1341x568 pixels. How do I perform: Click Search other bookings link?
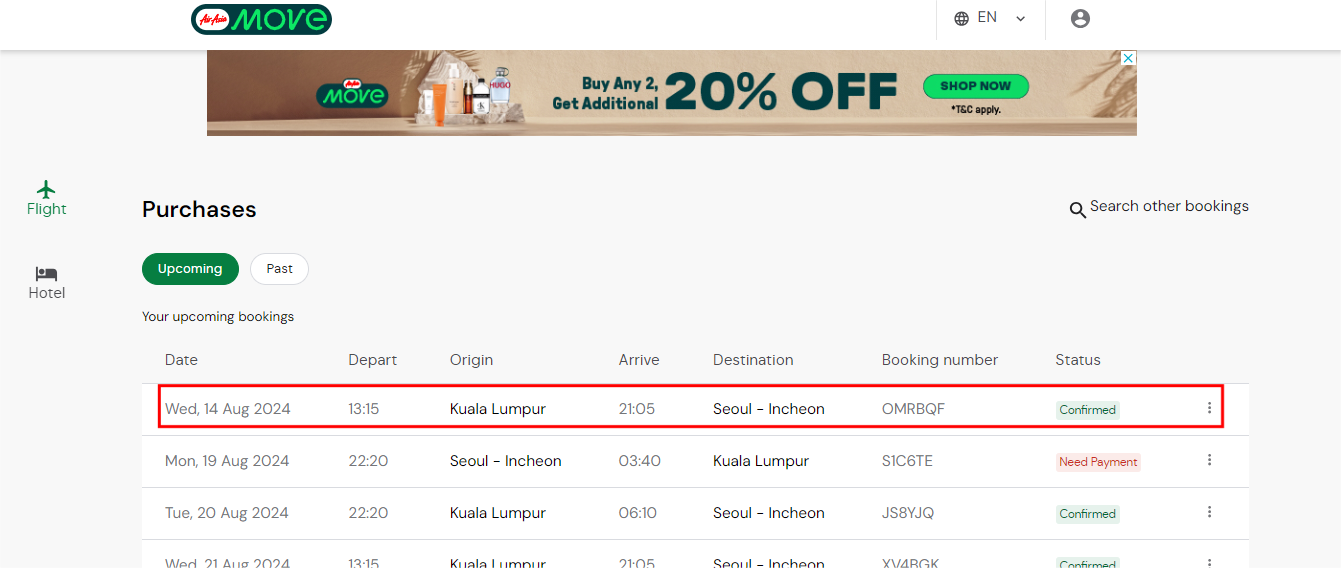click(1168, 206)
